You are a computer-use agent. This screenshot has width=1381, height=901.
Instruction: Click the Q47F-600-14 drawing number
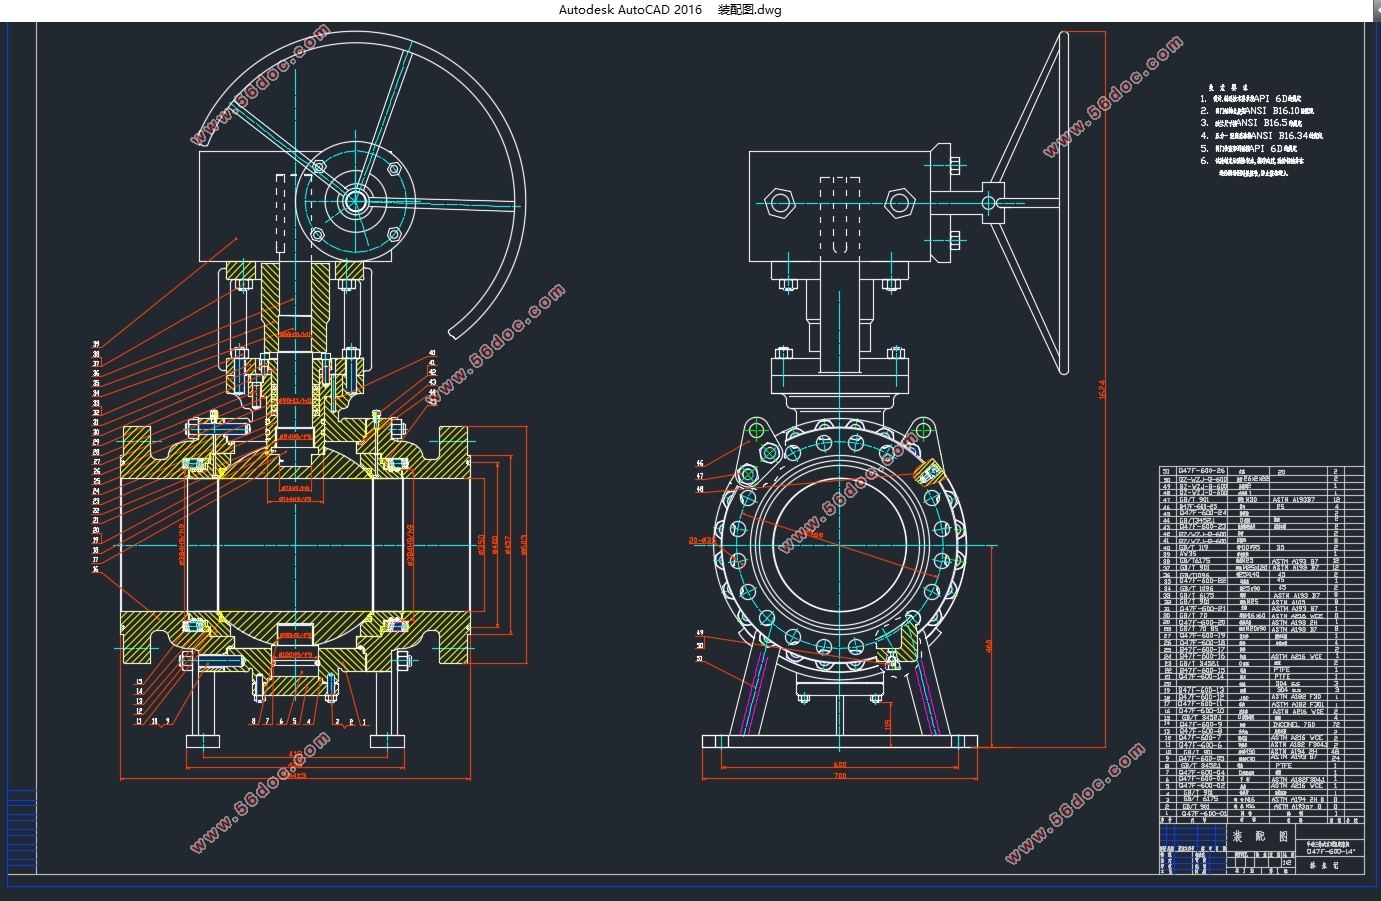click(1330, 850)
